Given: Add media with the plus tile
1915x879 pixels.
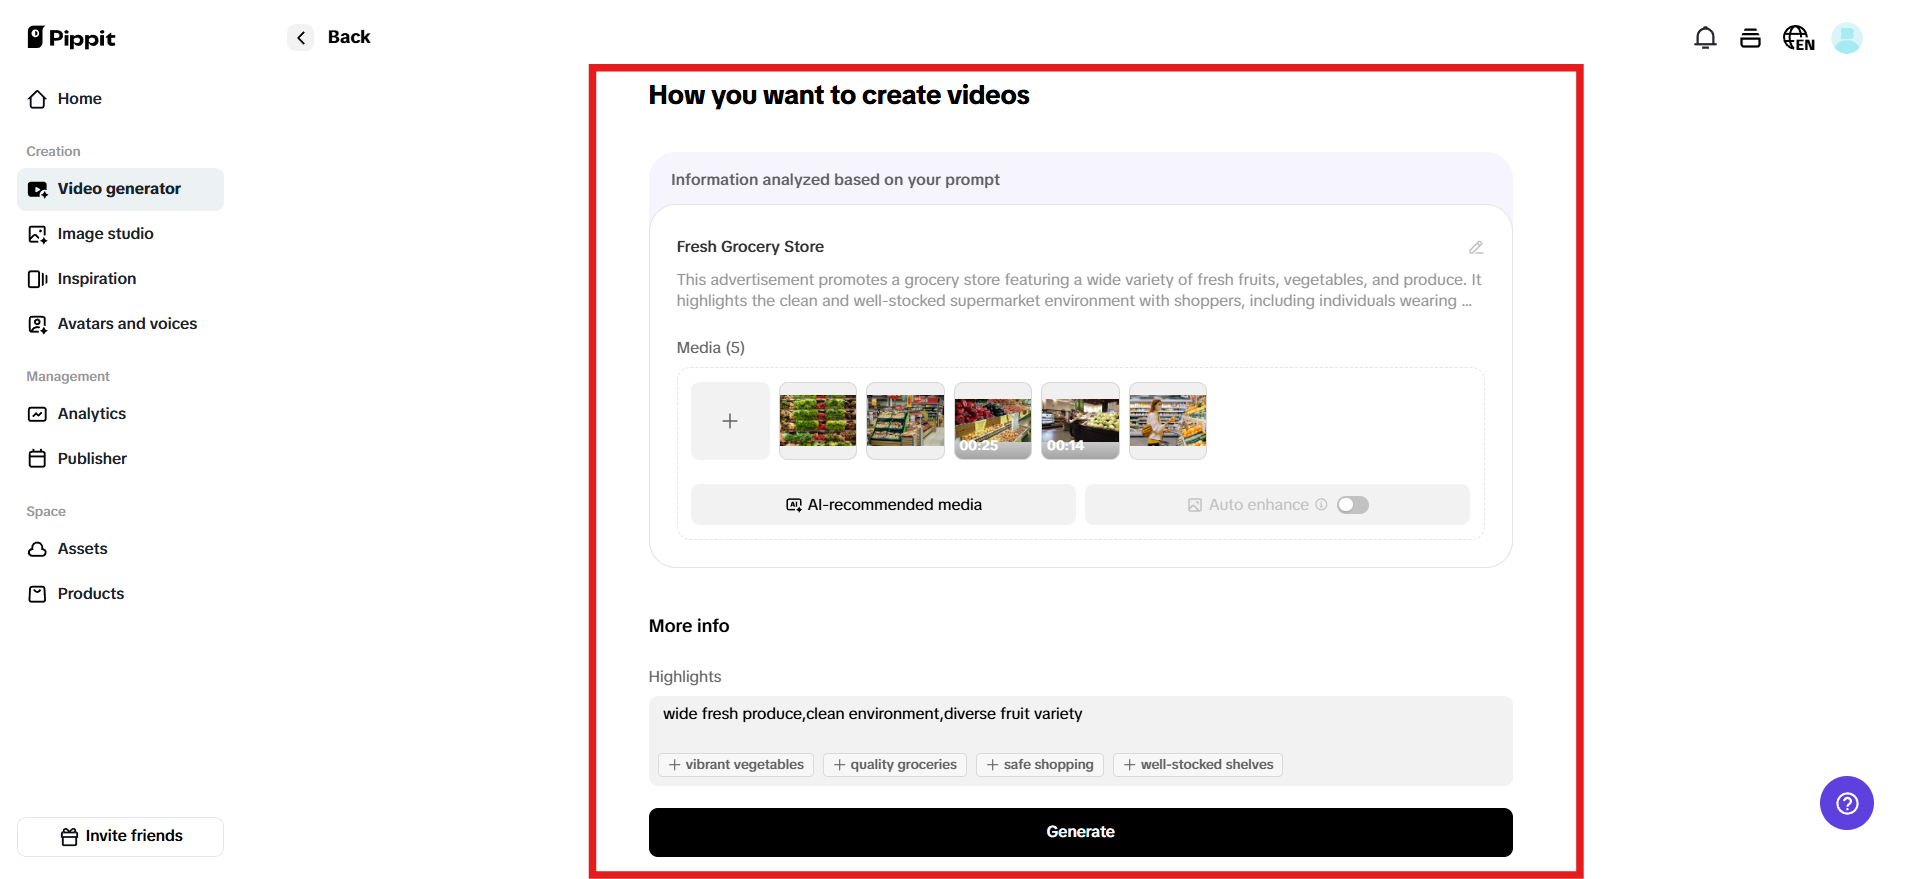Looking at the screenshot, I should click(x=730, y=421).
